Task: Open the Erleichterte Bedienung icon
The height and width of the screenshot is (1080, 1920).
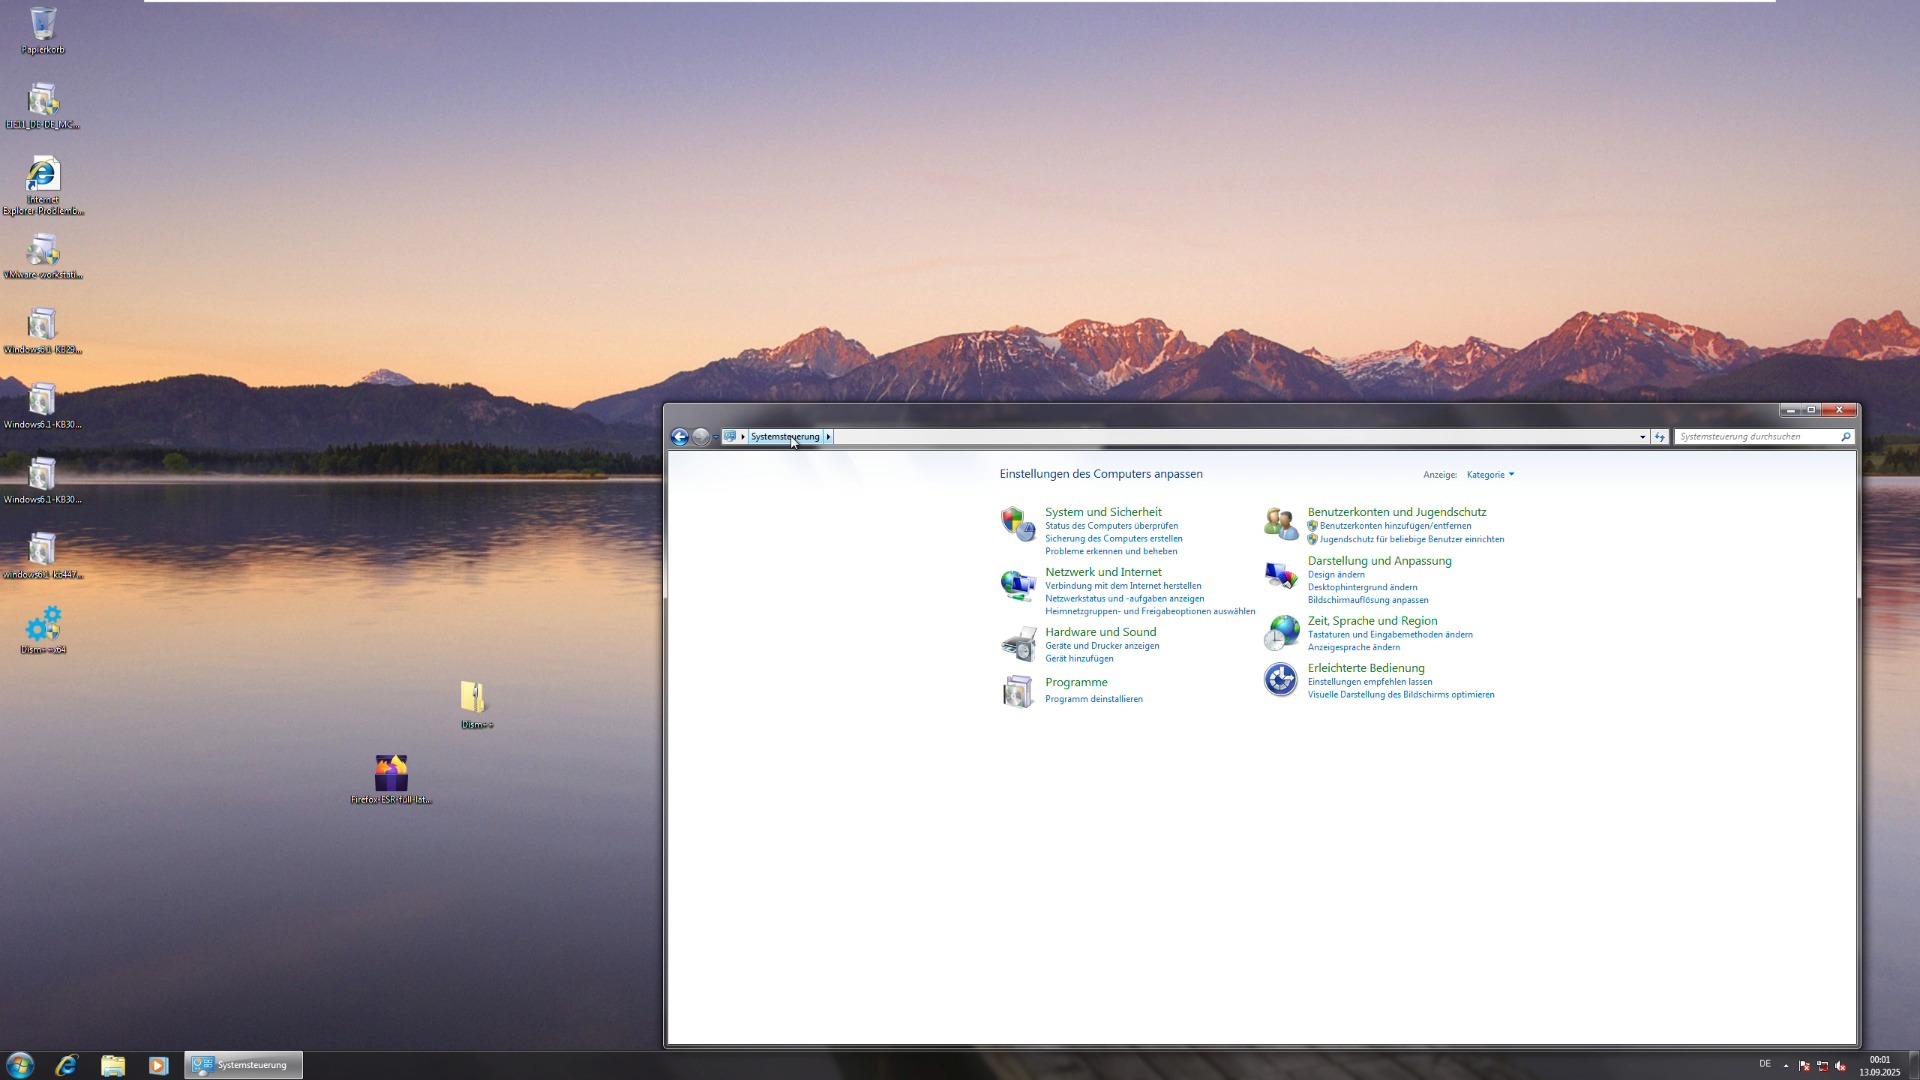Action: (x=1280, y=680)
